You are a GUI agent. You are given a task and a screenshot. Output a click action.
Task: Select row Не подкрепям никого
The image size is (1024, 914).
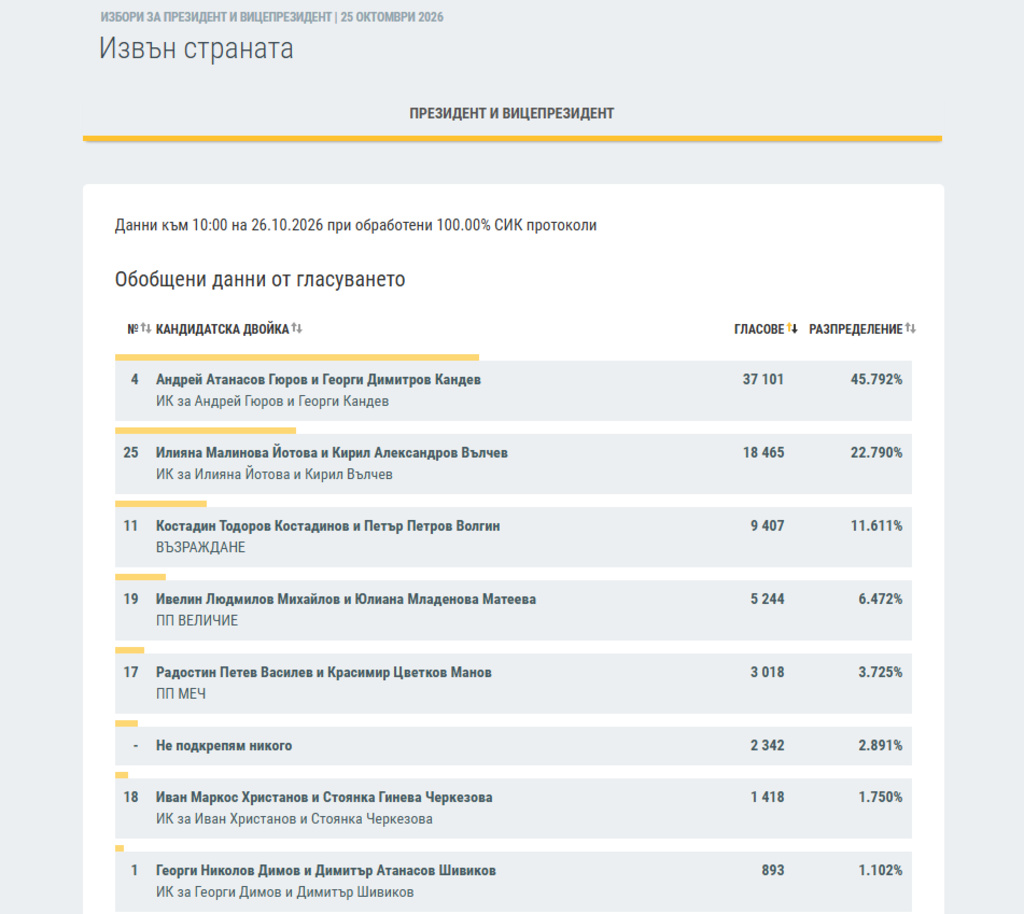513,746
